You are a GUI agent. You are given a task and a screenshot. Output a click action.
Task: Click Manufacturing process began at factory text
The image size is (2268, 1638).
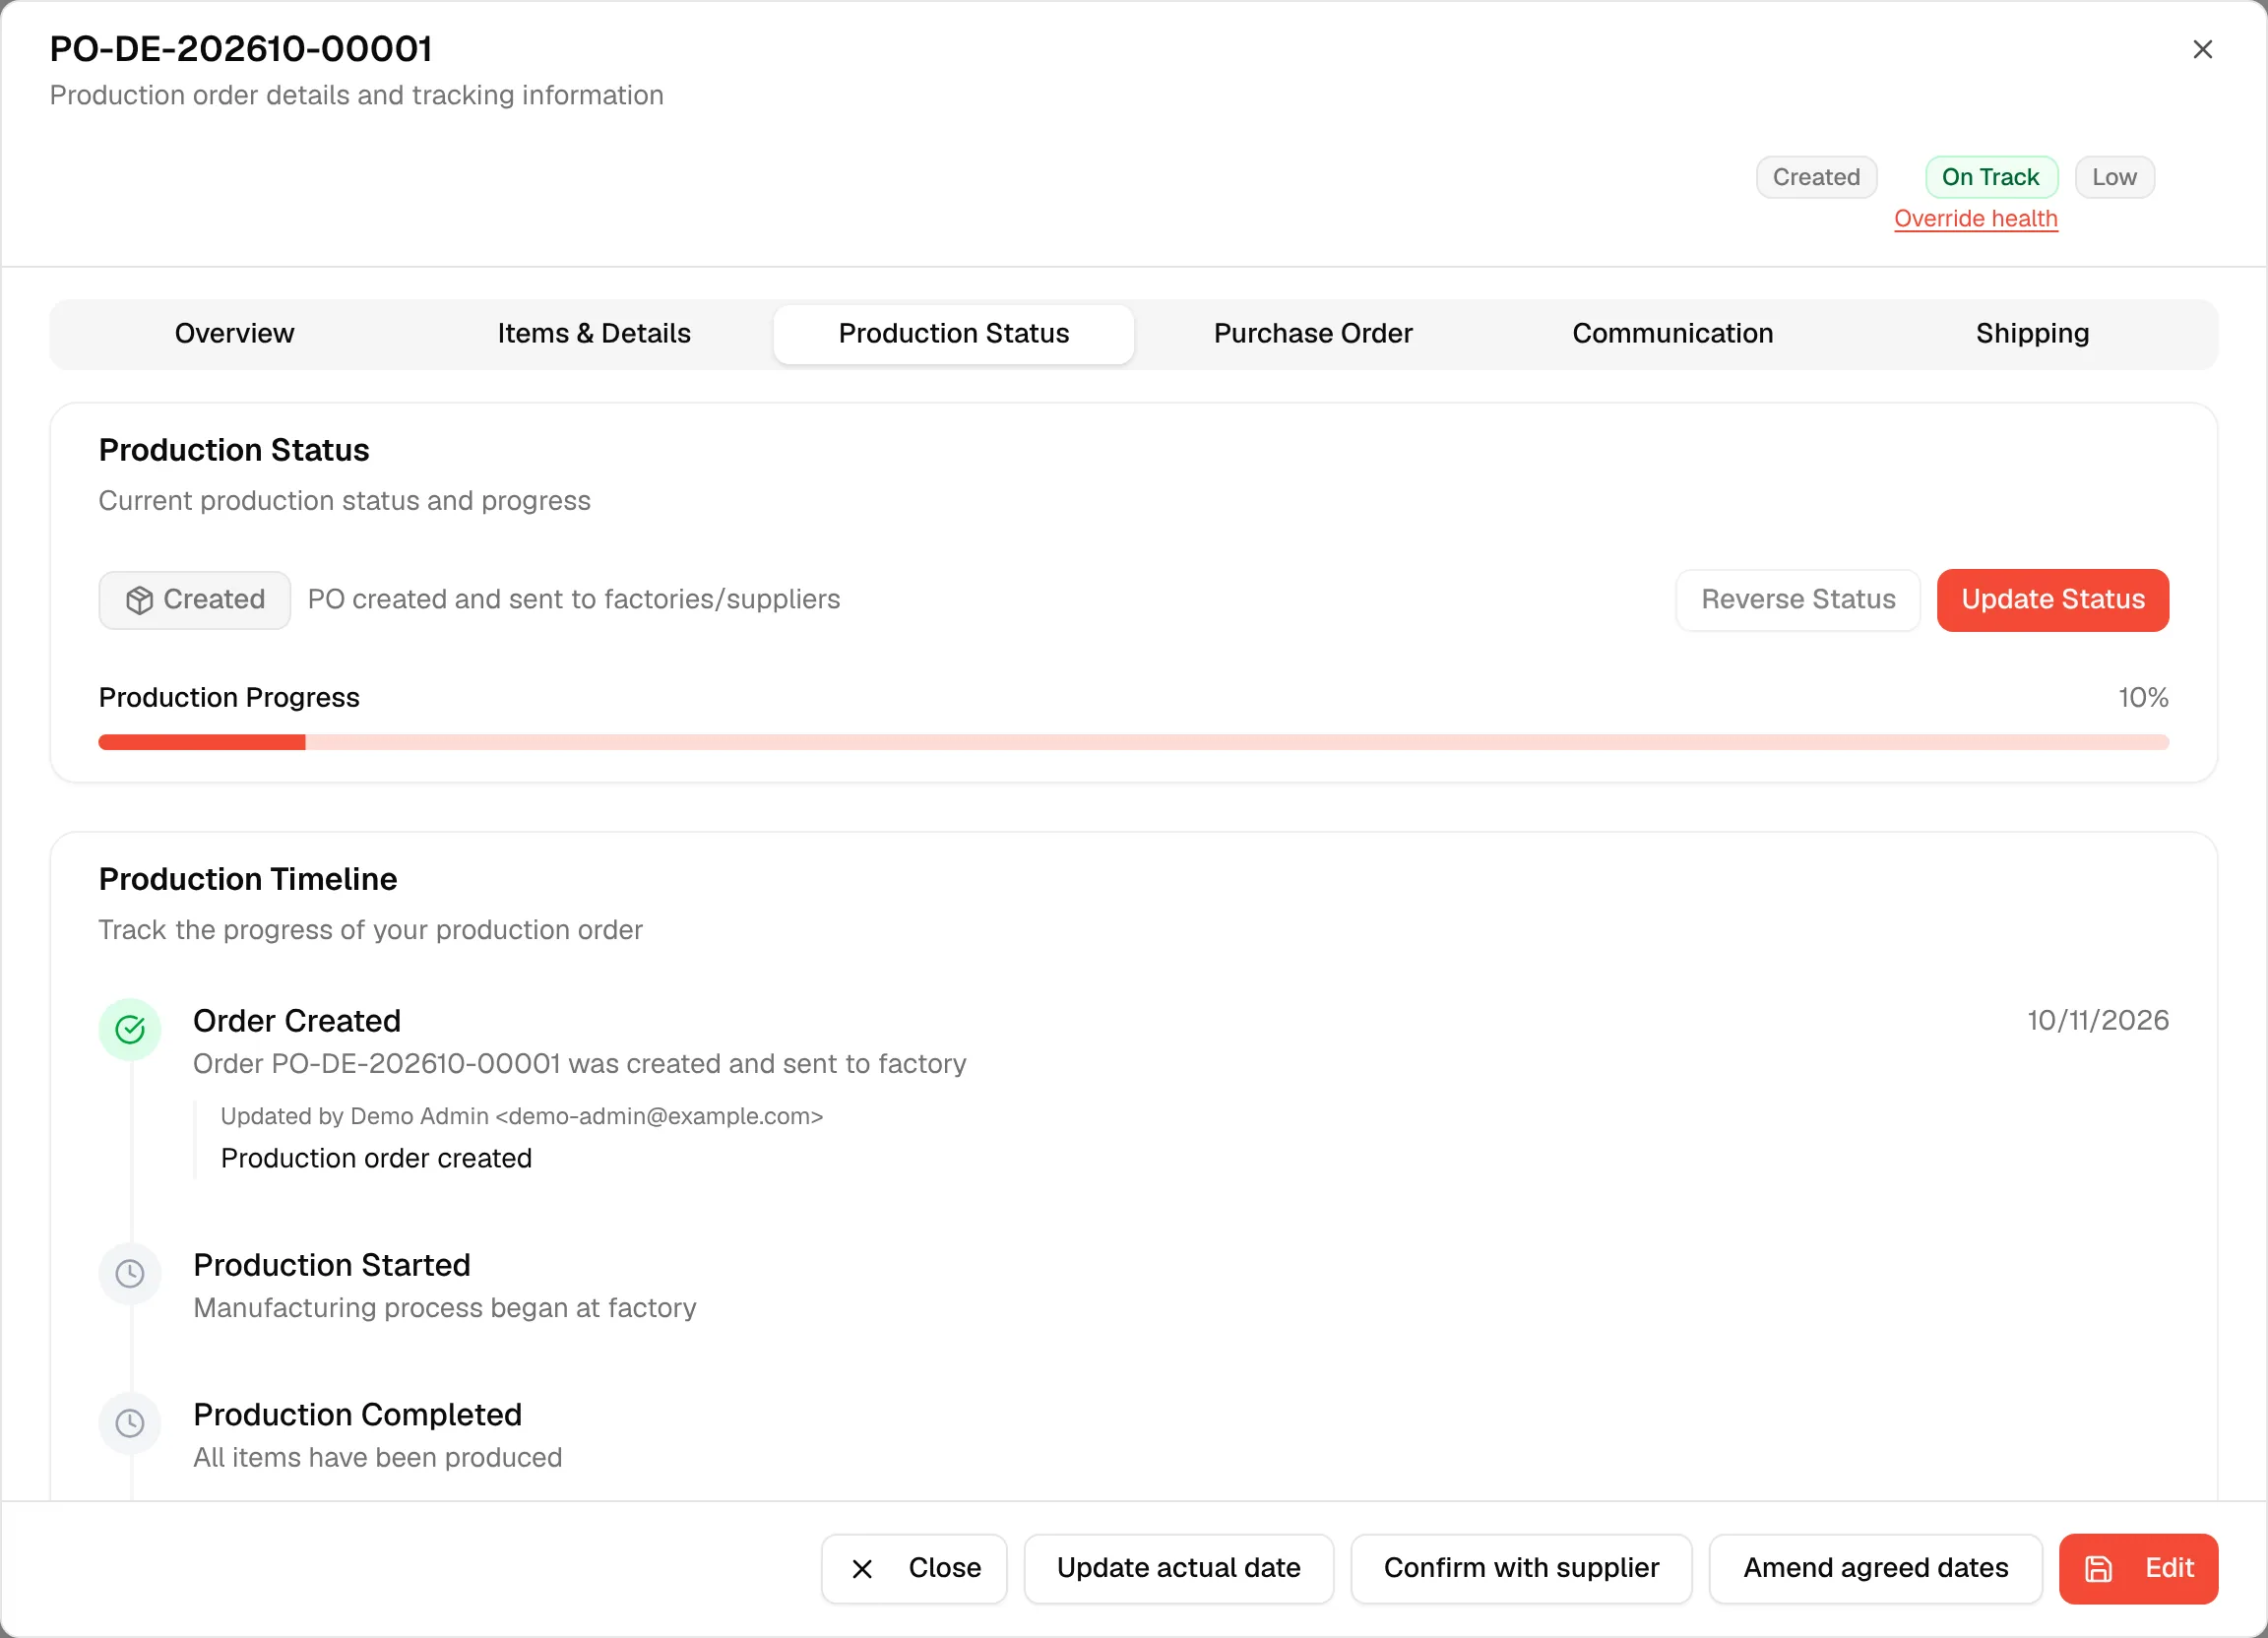(x=444, y=1308)
